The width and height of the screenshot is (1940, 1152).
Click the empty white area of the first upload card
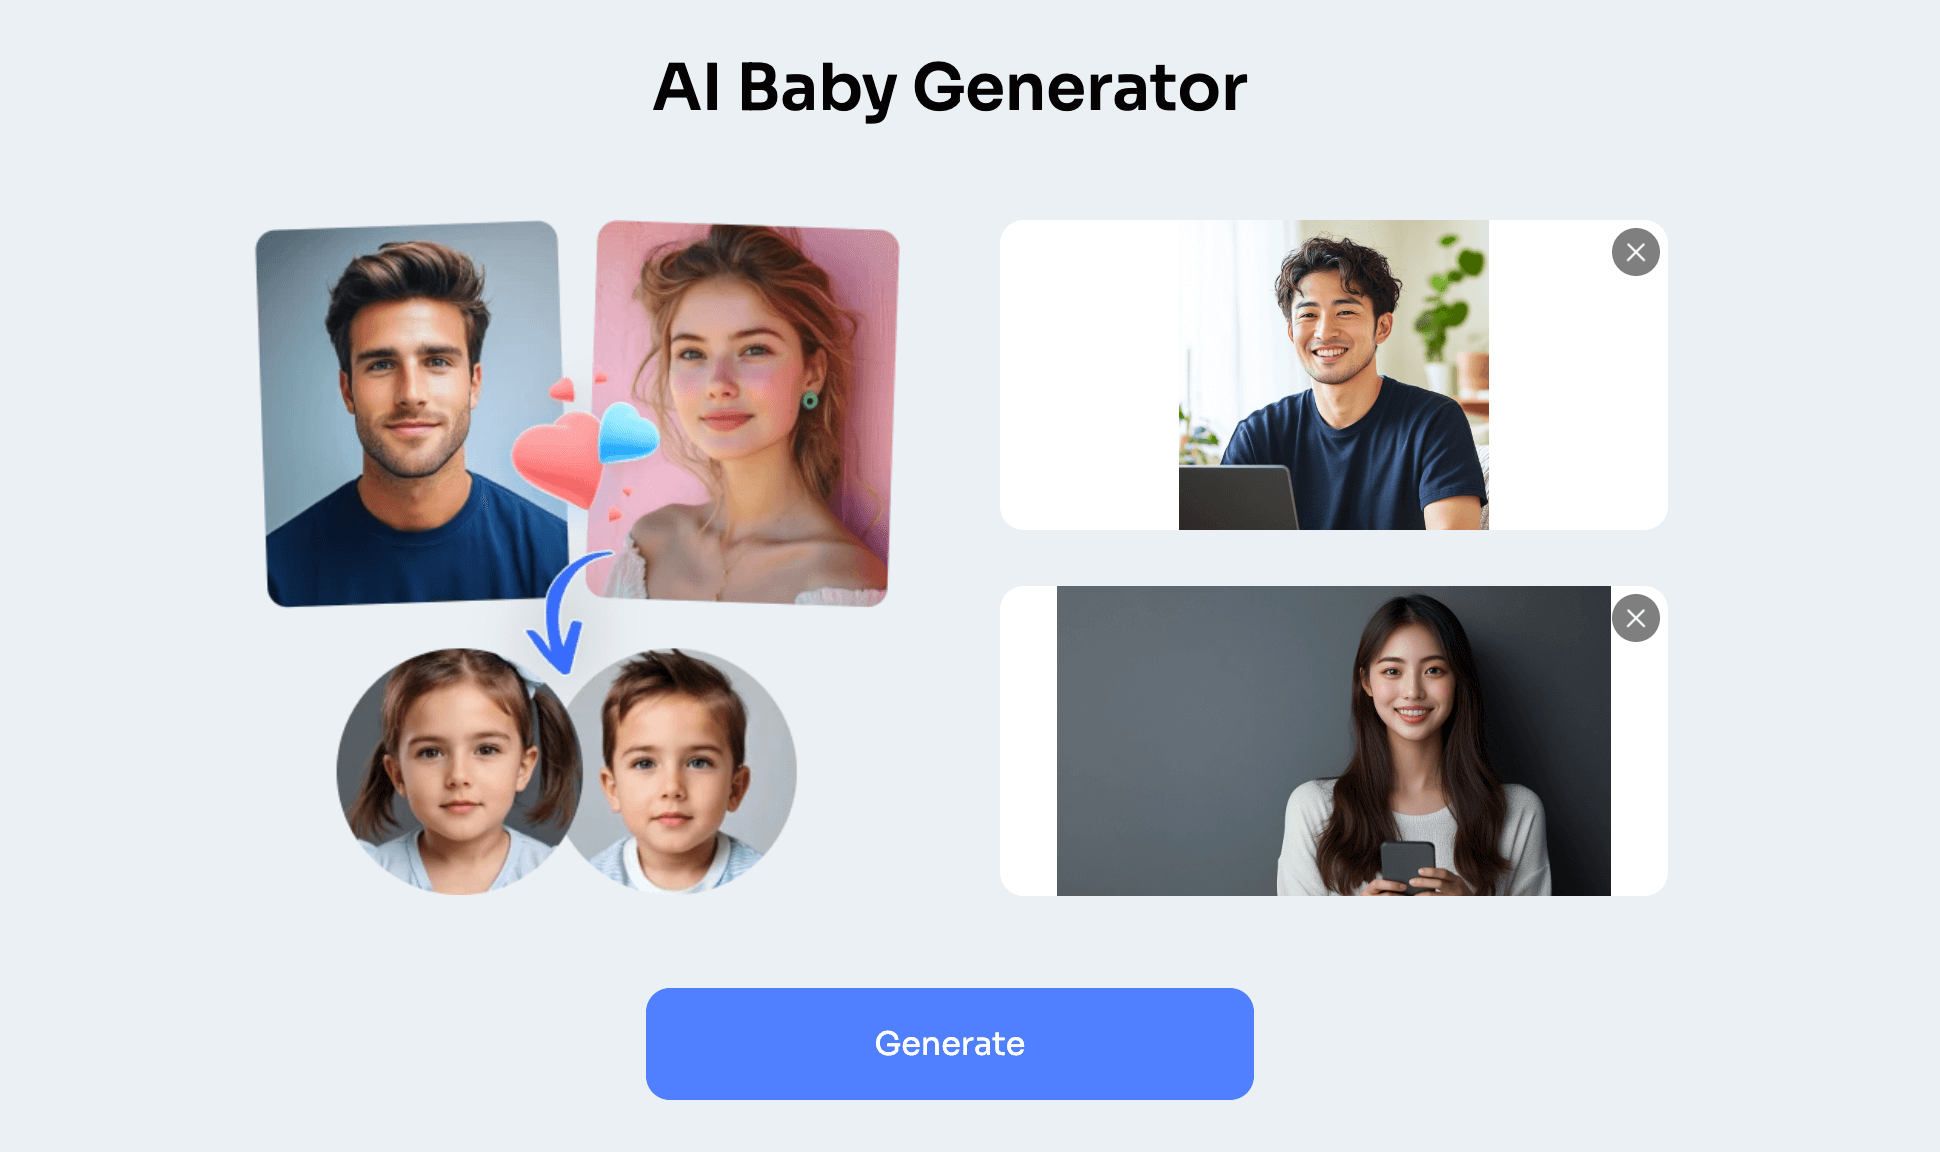(1089, 375)
